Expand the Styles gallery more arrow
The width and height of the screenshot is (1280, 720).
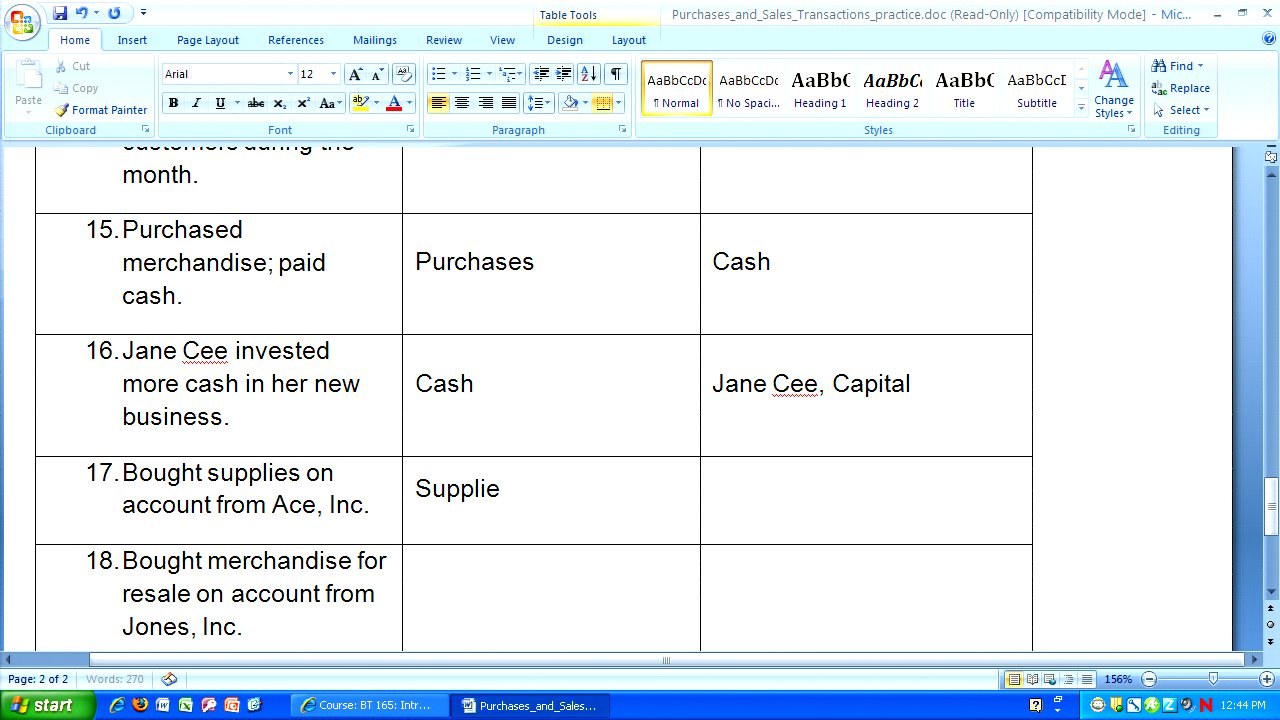pos(1081,105)
